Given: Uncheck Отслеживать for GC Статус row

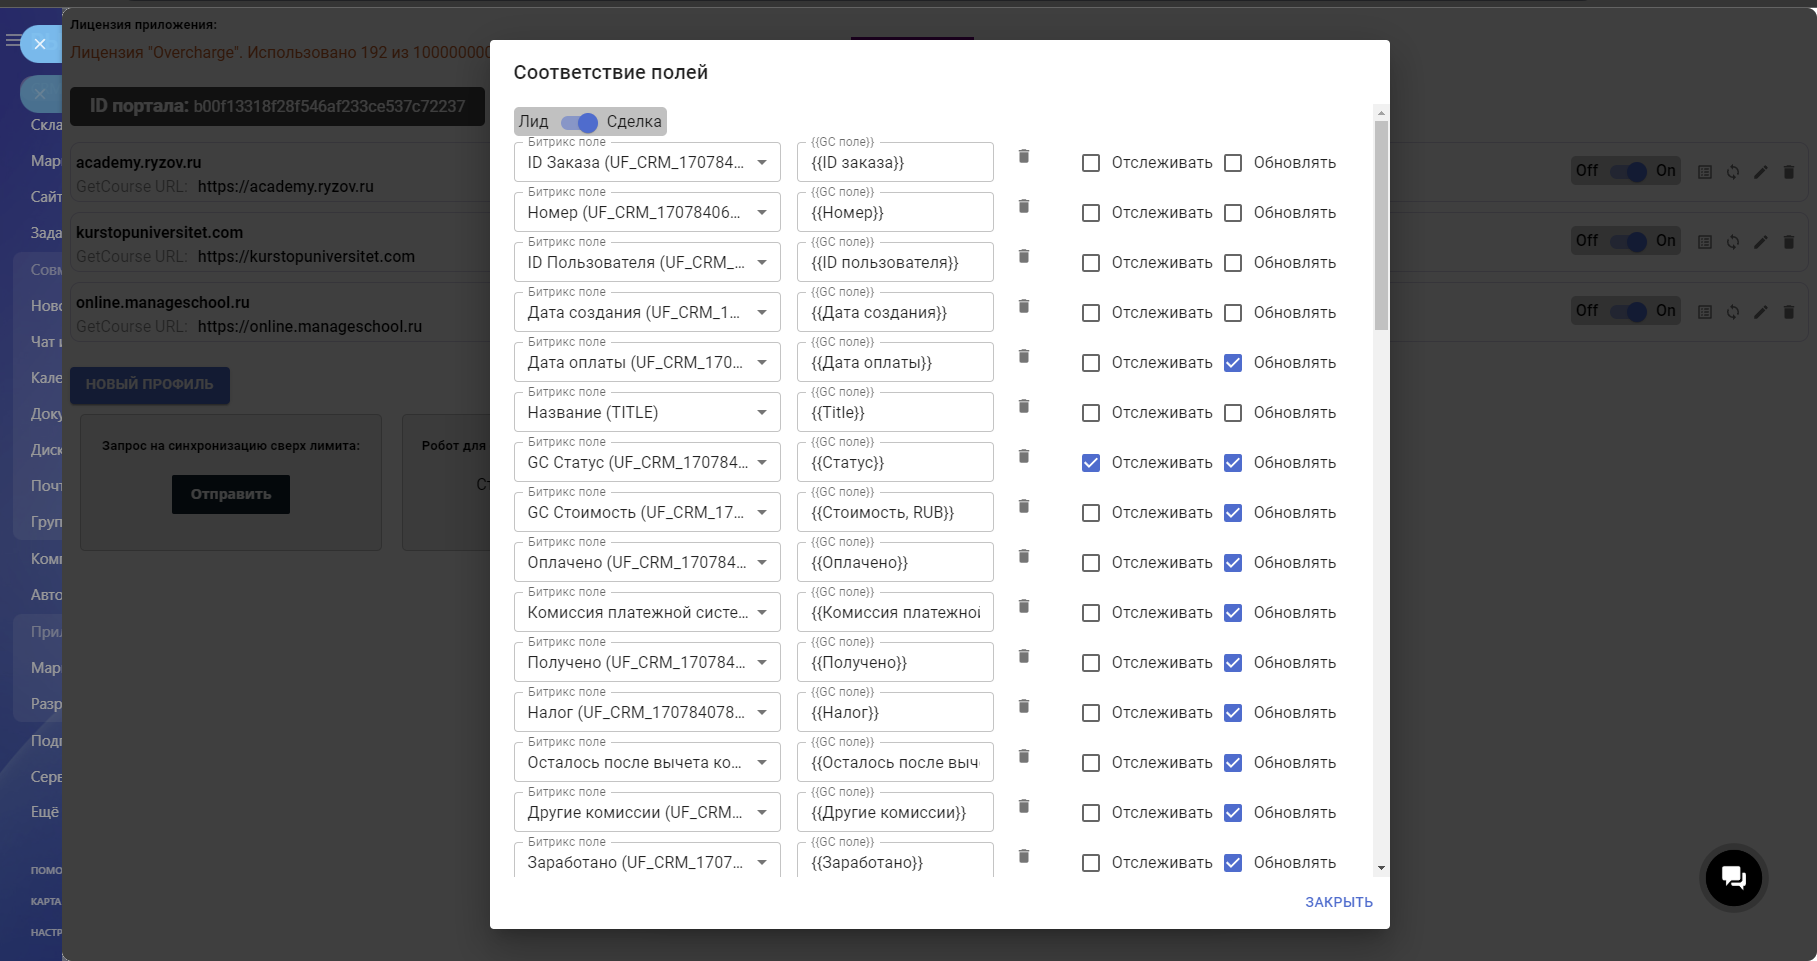Looking at the screenshot, I should click(1091, 463).
